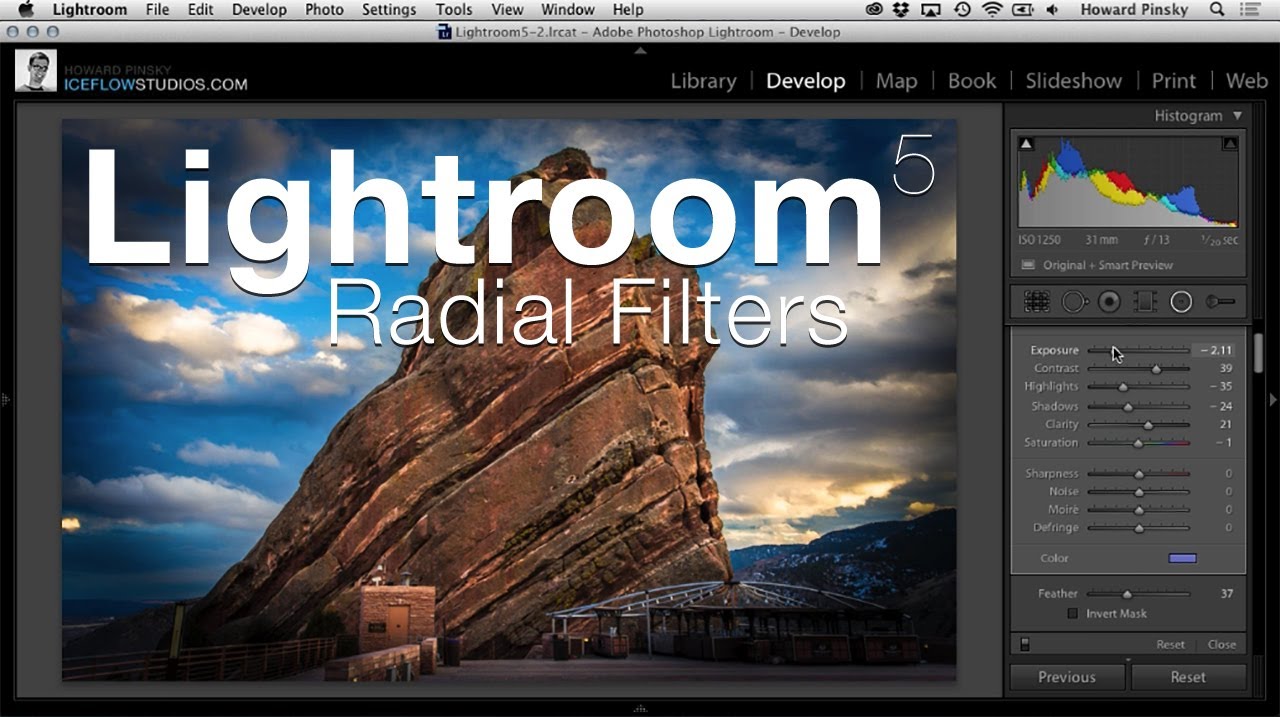
Task: Open the Slideshow module
Action: [x=1073, y=81]
